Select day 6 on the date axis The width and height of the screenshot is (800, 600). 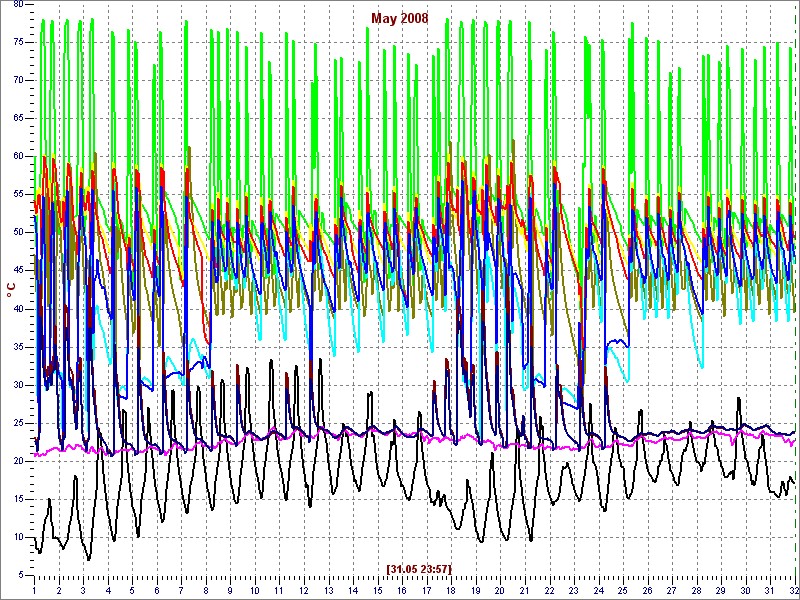pyautogui.click(x=157, y=590)
